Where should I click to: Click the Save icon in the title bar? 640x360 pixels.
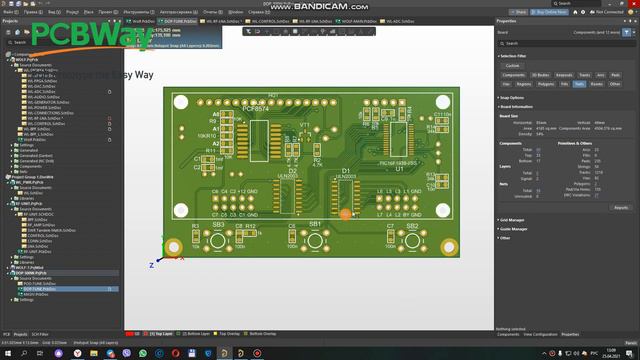click(11, 4)
